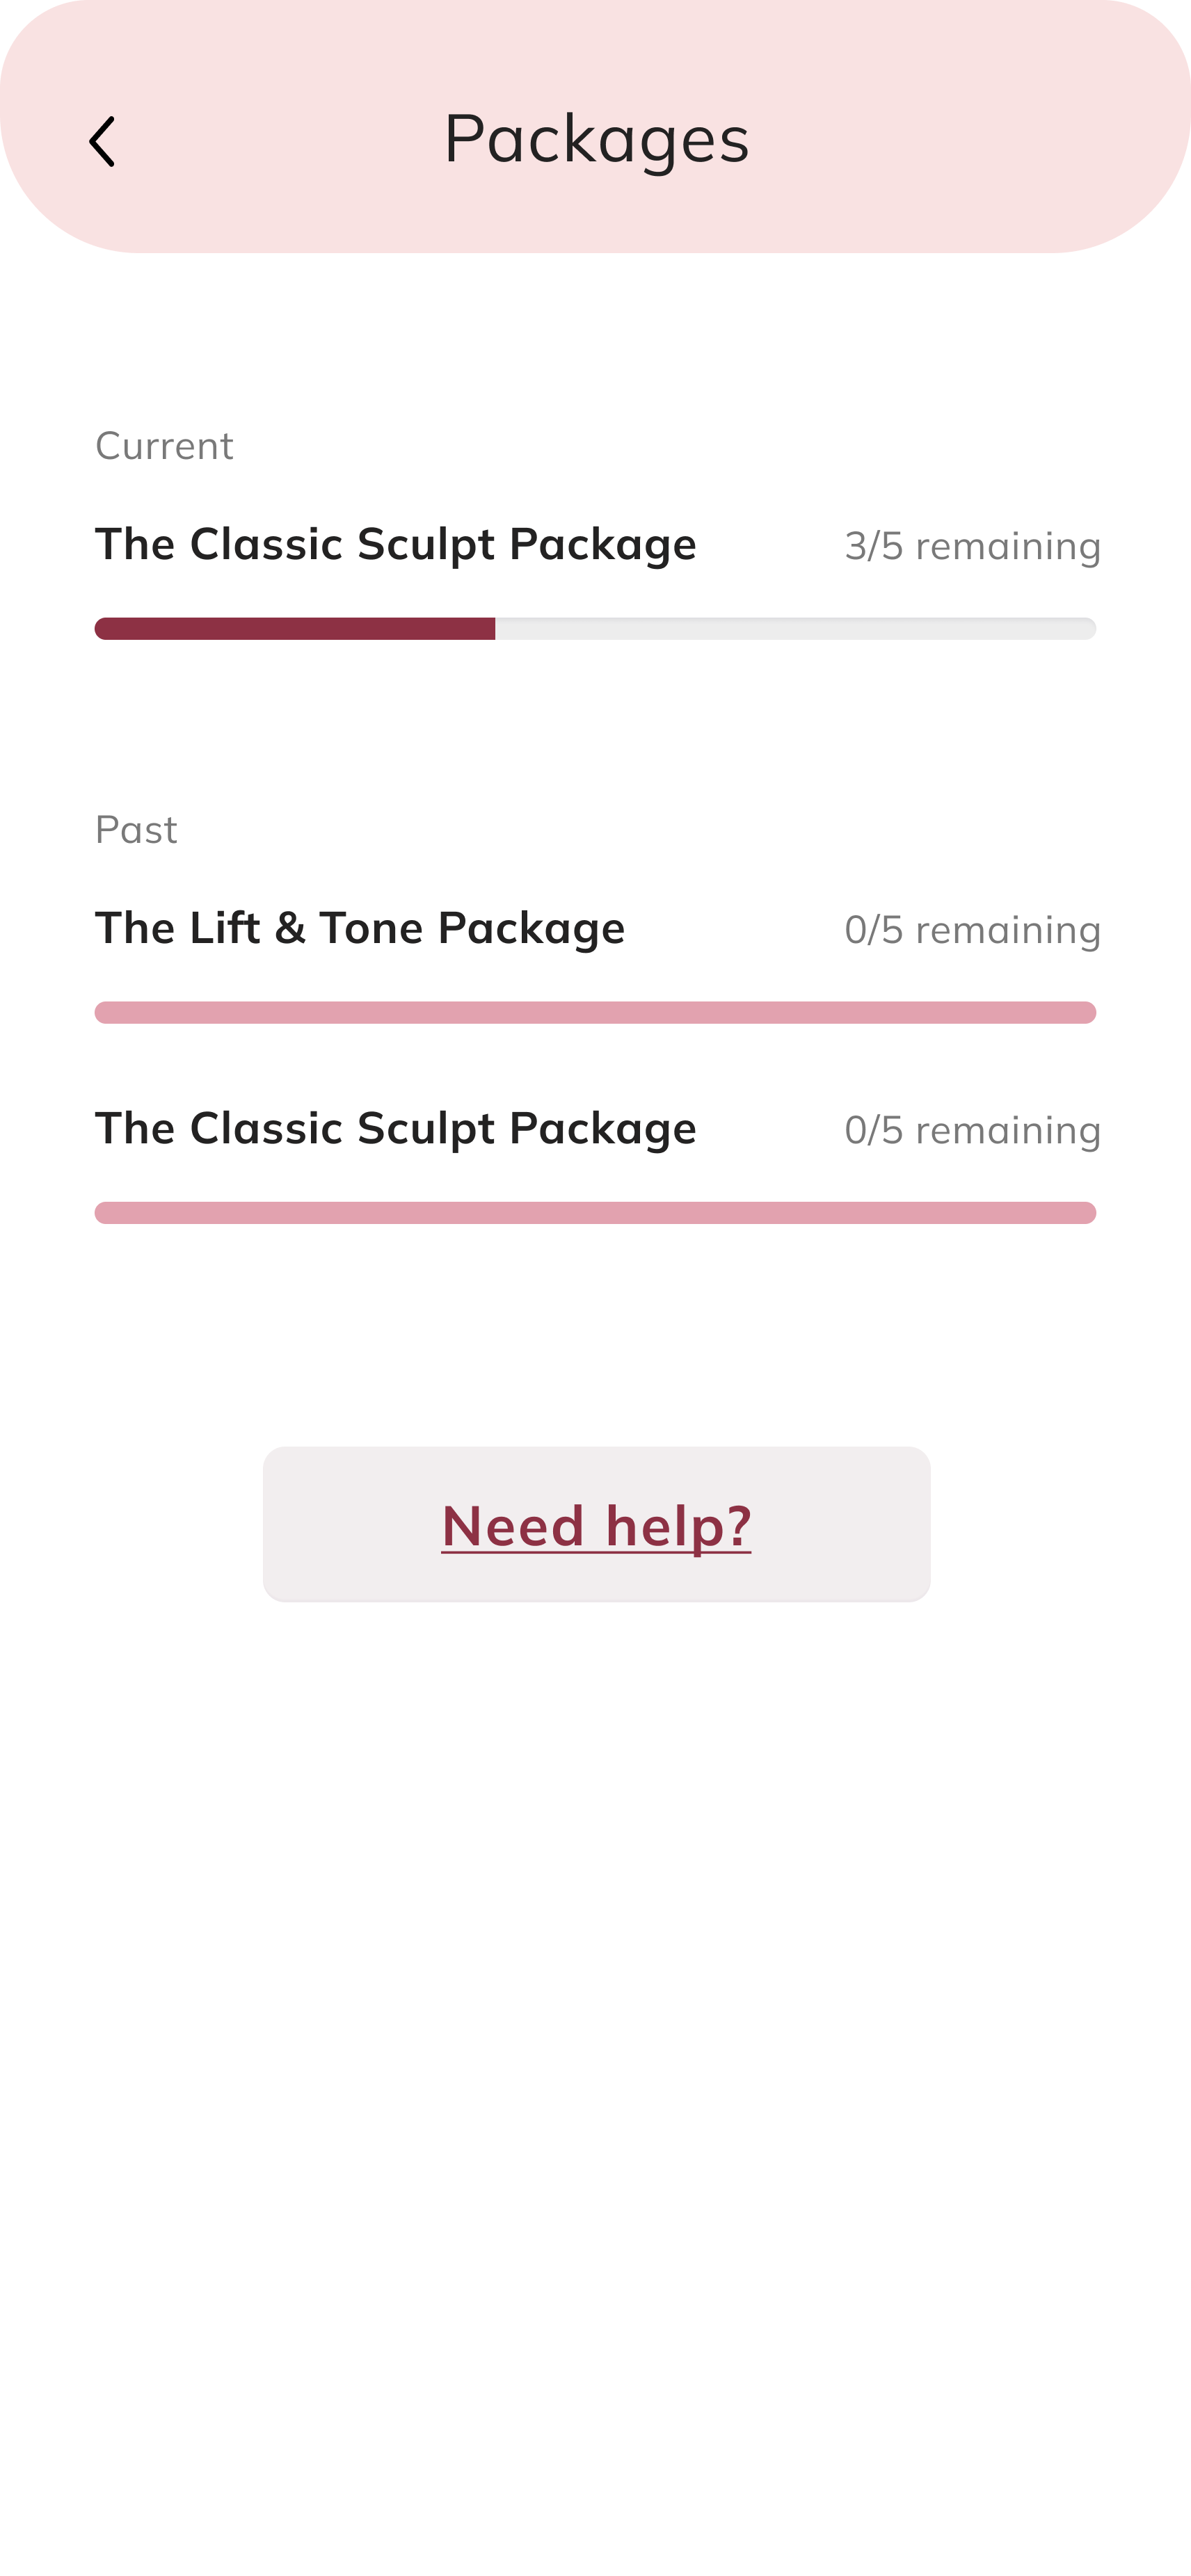Click the dark red filled progress segment

click(x=294, y=629)
